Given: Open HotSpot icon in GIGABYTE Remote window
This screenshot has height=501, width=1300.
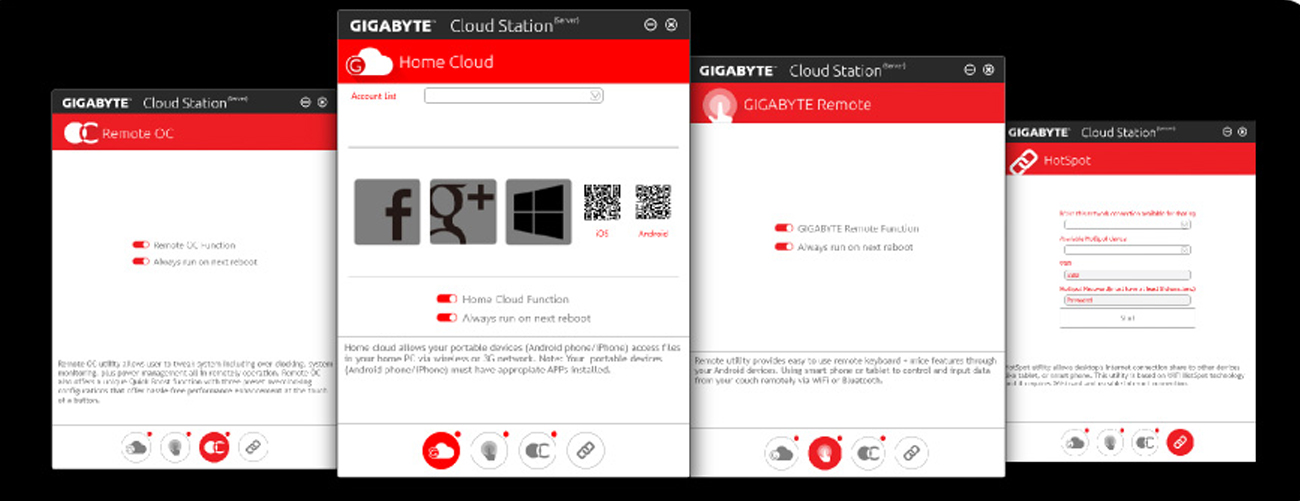Looking at the screenshot, I should pos(911,454).
